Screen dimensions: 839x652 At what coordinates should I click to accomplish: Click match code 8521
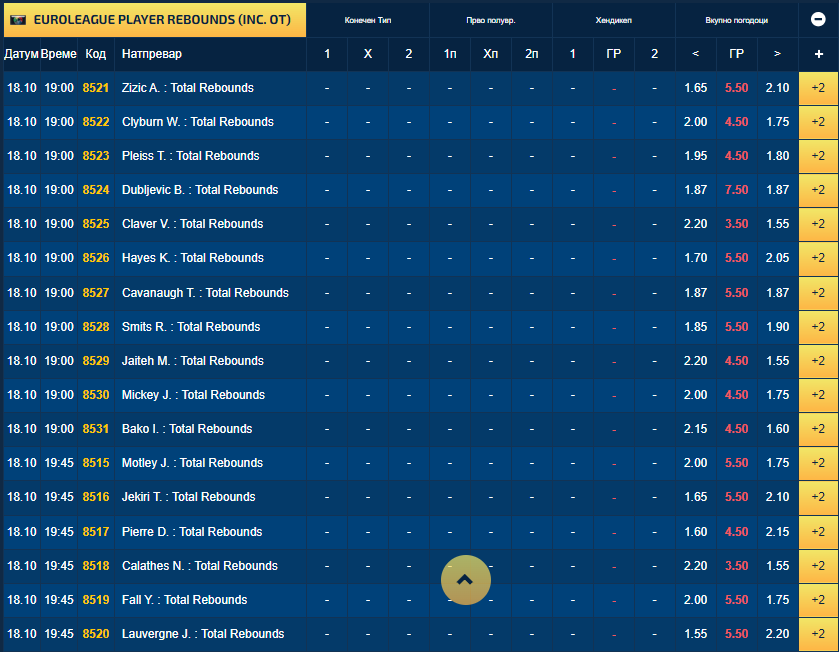(96, 88)
